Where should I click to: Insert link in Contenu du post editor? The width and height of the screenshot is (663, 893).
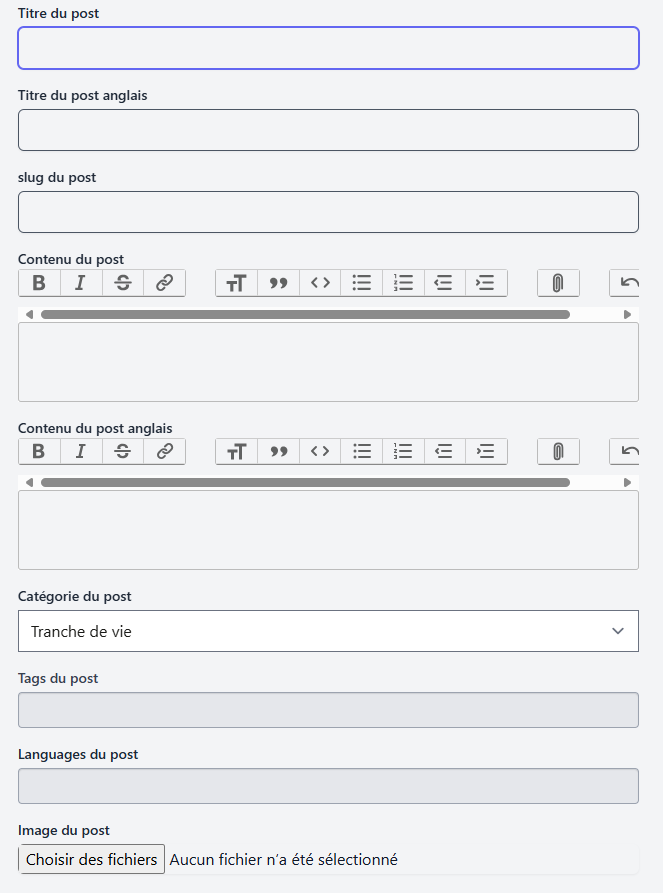(x=165, y=283)
